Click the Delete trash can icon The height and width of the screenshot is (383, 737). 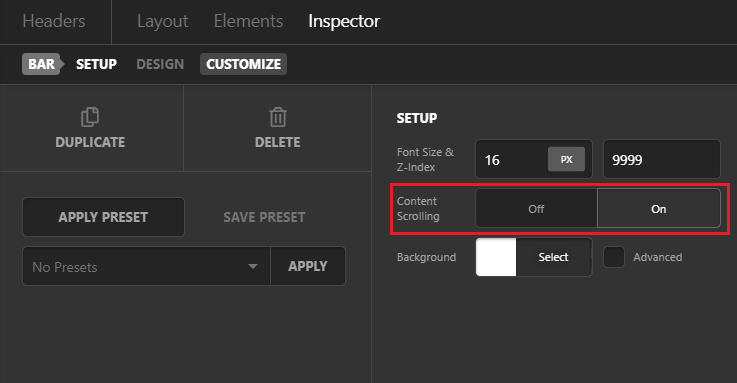point(277,117)
